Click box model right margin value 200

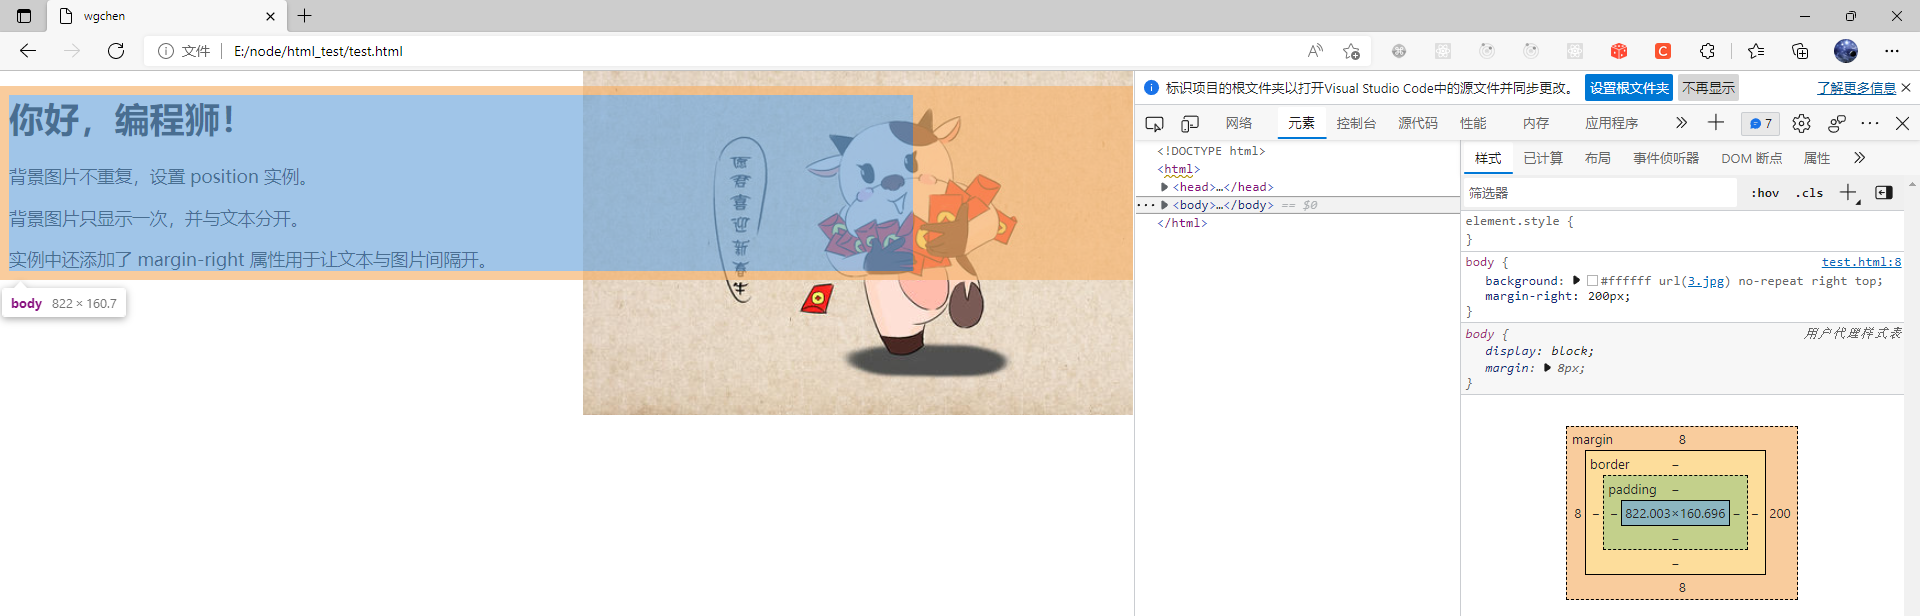click(1780, 513)
